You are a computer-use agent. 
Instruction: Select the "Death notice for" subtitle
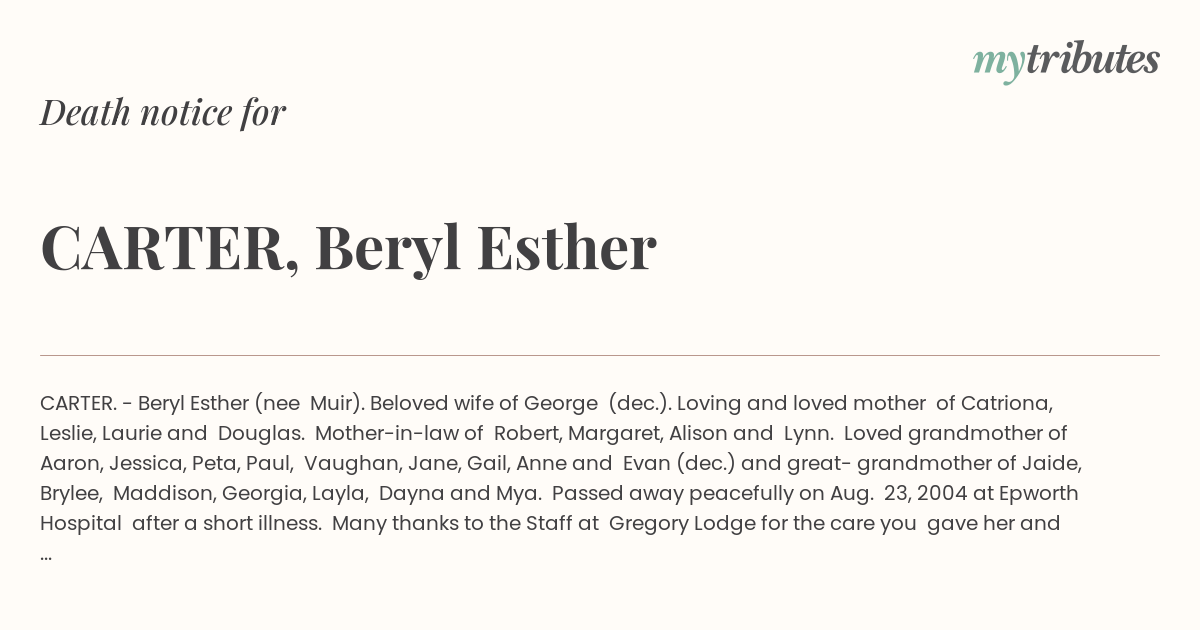coord(163,113)
